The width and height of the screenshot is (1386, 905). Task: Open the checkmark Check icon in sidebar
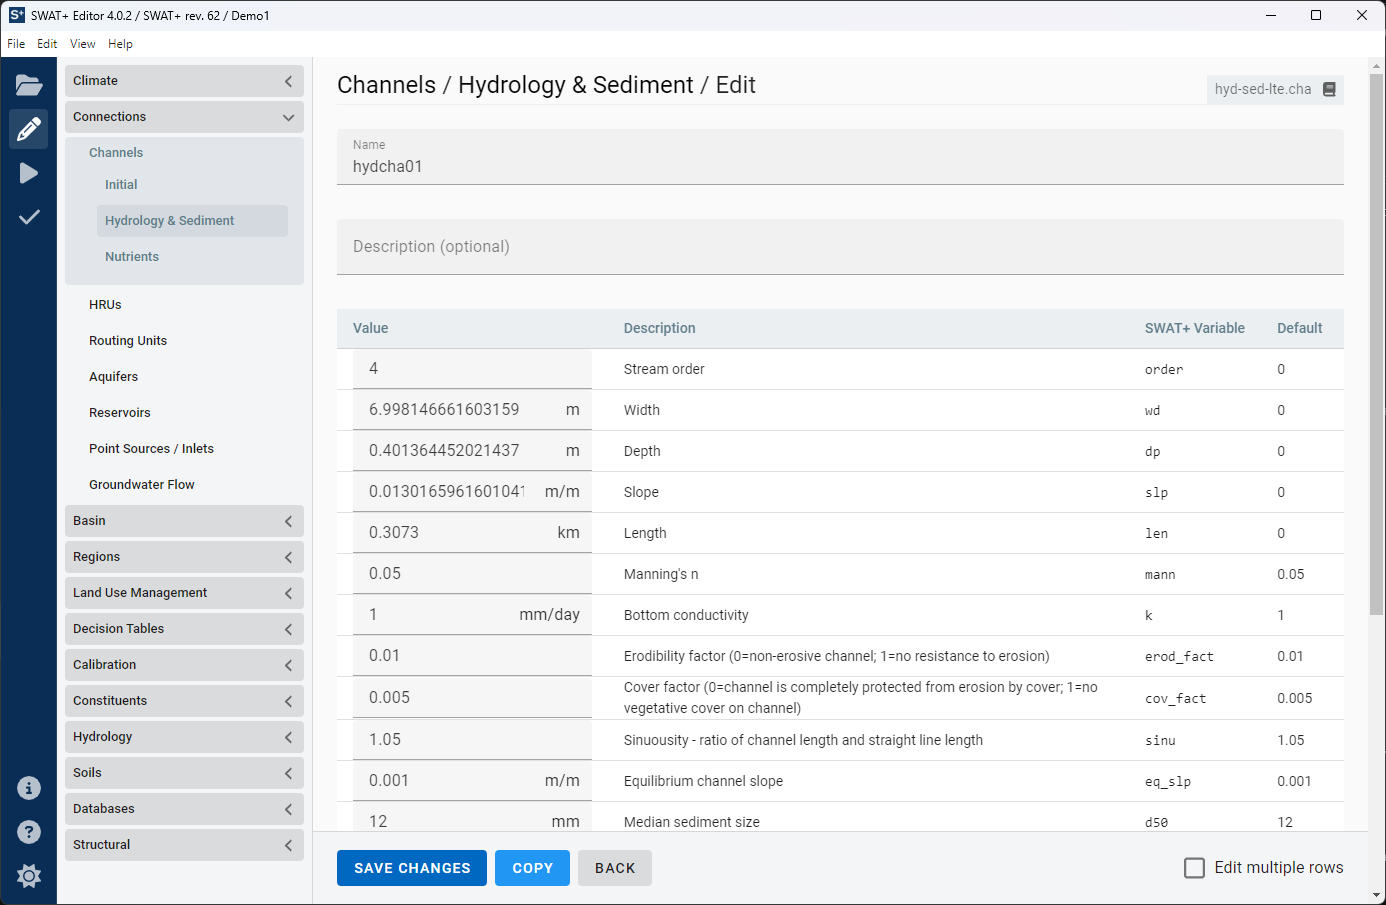(29, 217)
